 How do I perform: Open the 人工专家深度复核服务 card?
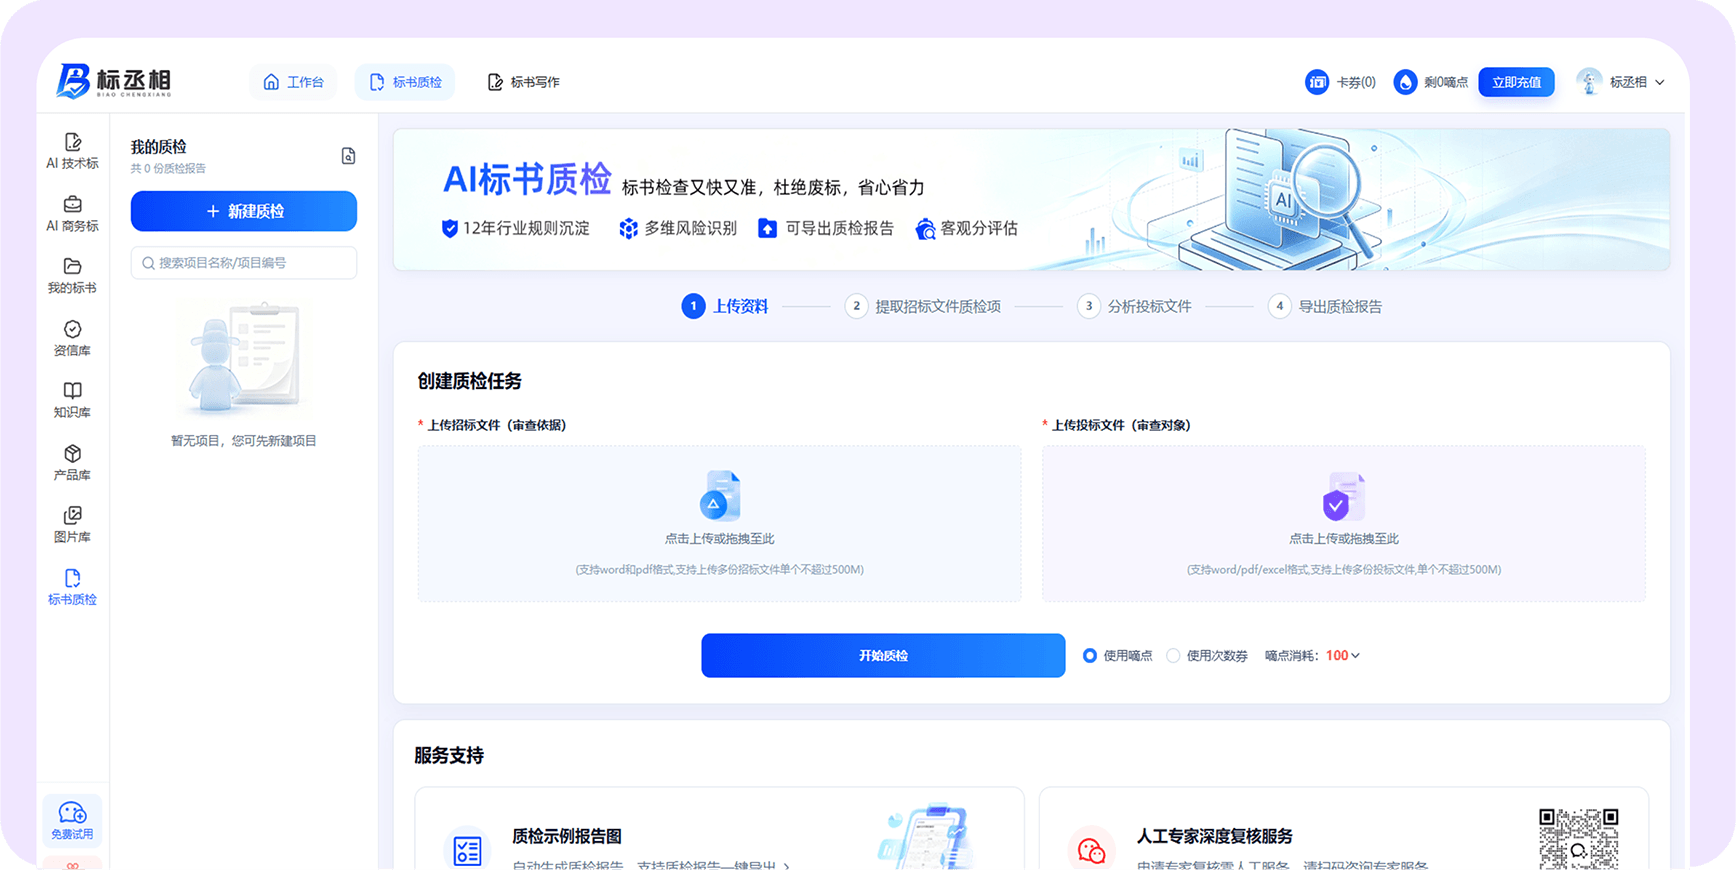pyautogui.click(x=1344, y=829)
